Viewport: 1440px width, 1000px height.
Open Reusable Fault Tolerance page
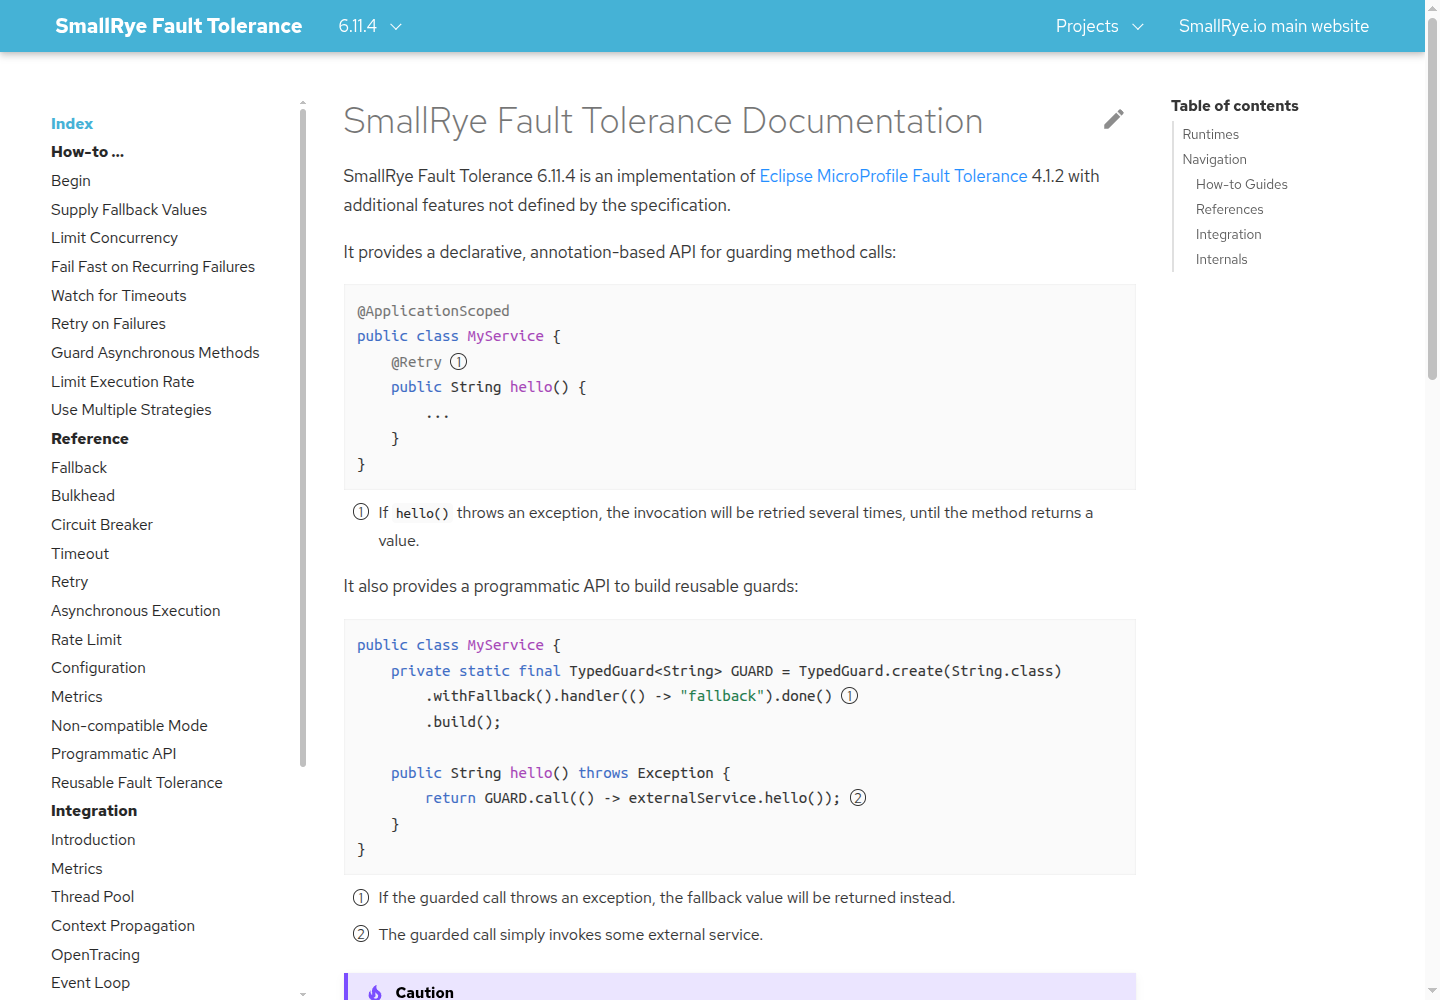point(137,783)
